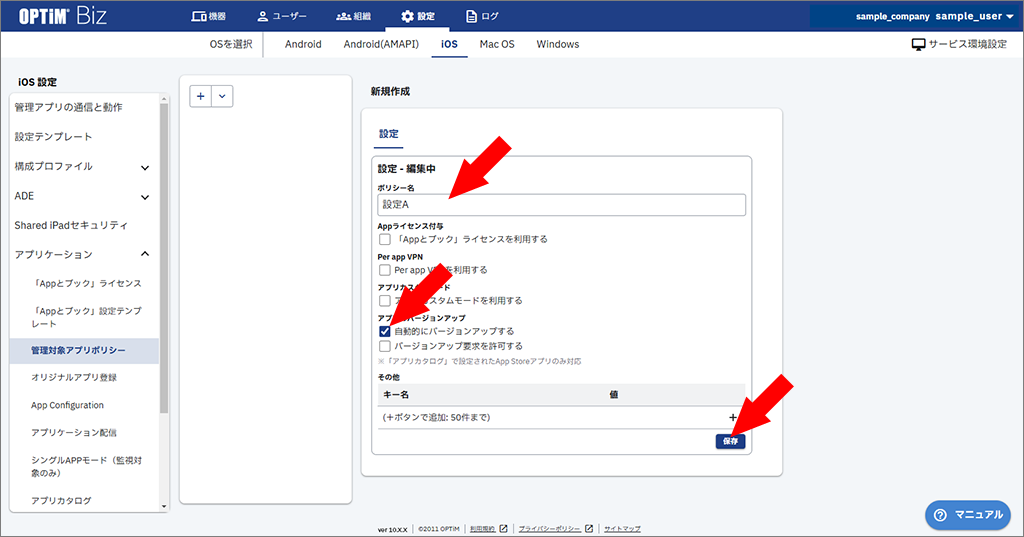Viewport: 1024px width, 537px height.
Task: Open アプリケーション配信 item
Action: click(74, 432)
